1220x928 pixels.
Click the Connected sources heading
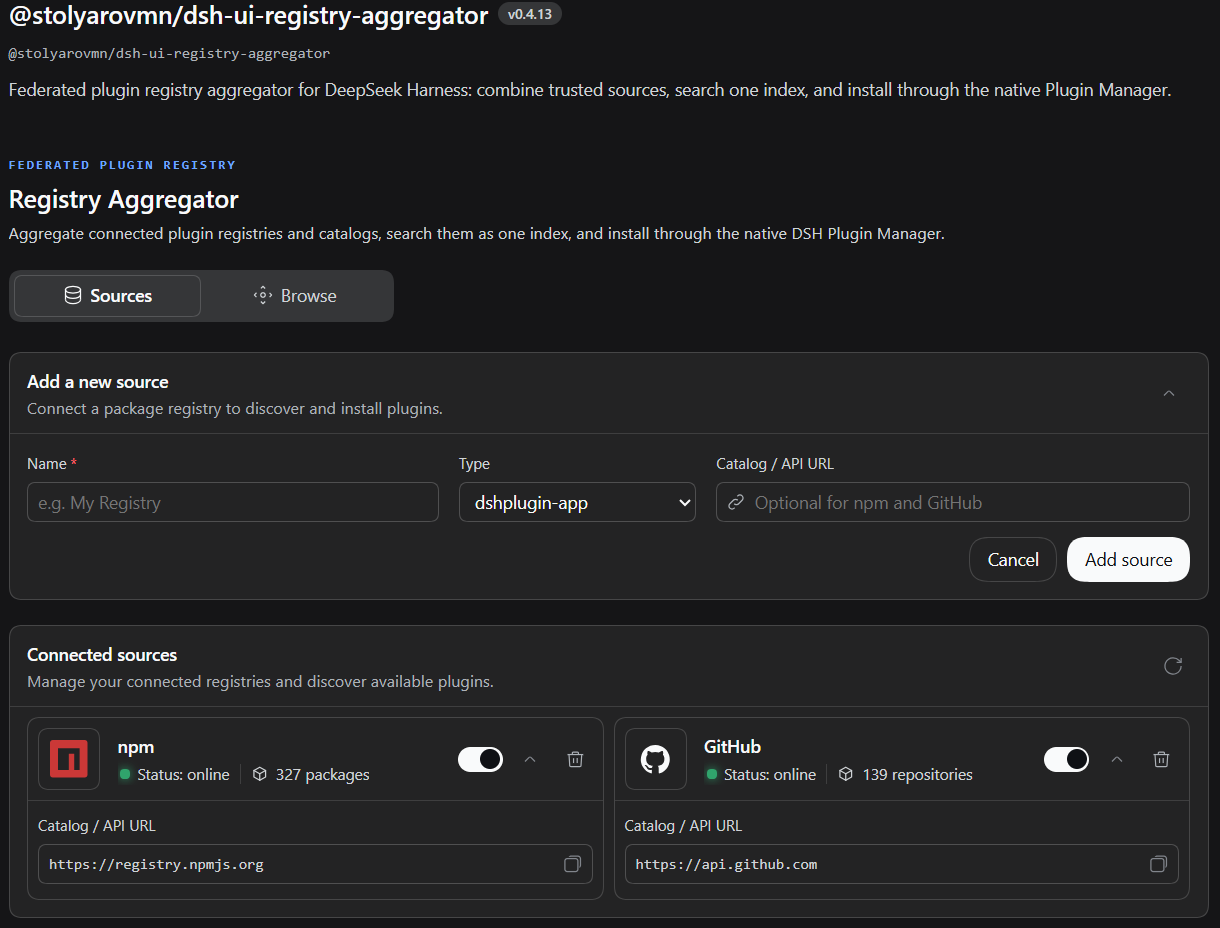coord(102,655)
